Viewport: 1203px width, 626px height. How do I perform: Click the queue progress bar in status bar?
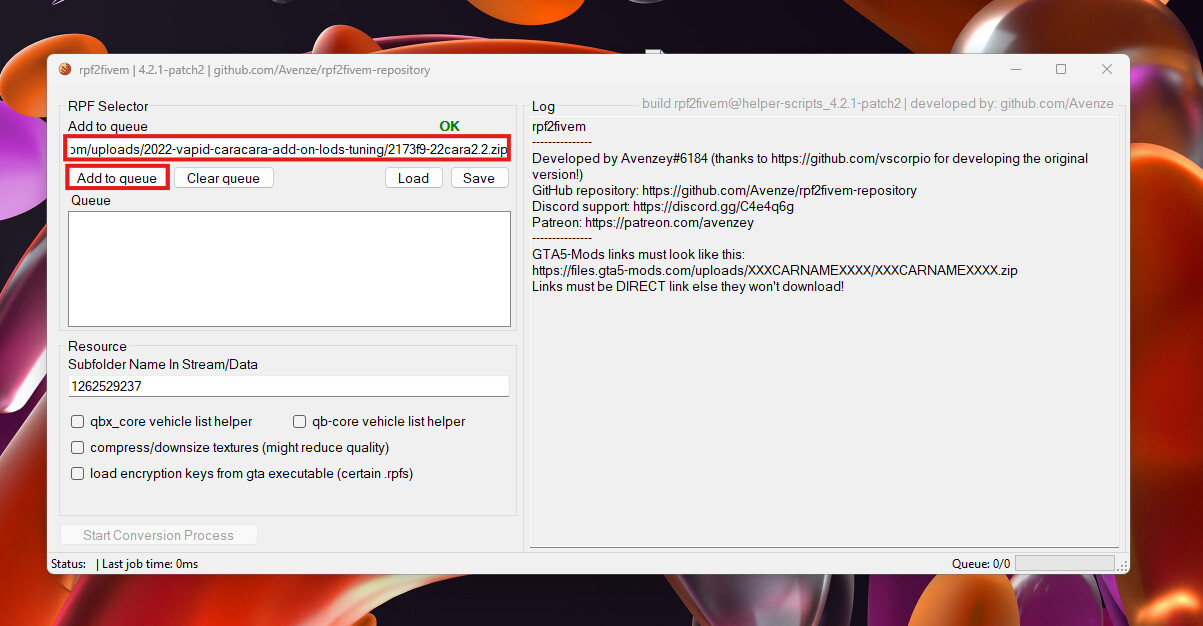(1064, 564)
